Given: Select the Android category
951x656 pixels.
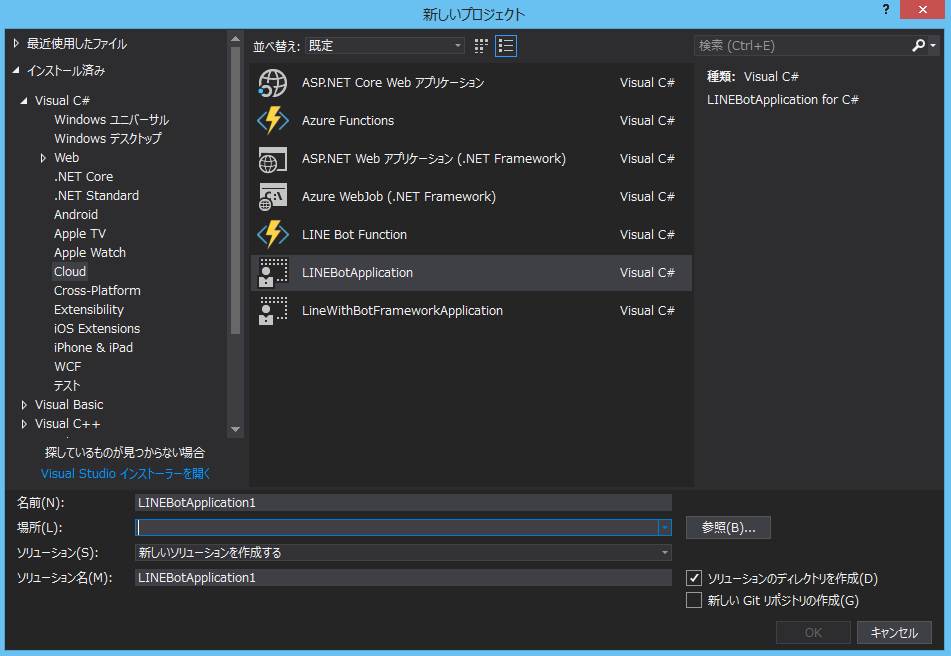Looking at the screenshot, I should click(x=75, y=215).
